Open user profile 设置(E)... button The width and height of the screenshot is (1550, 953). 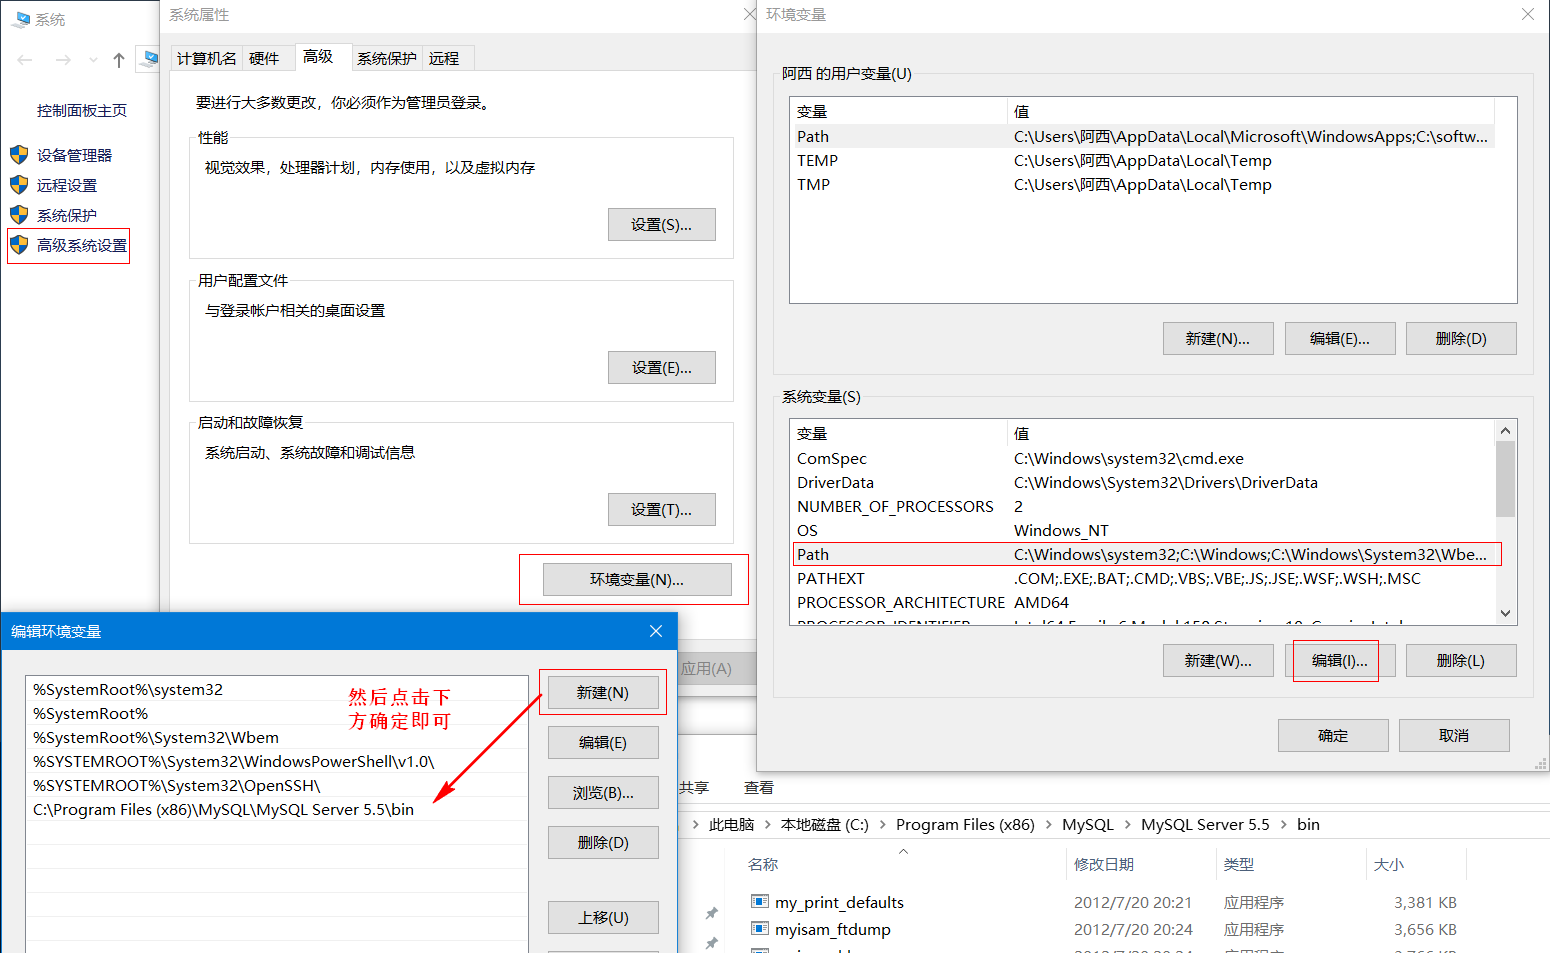tap(662, 368)
